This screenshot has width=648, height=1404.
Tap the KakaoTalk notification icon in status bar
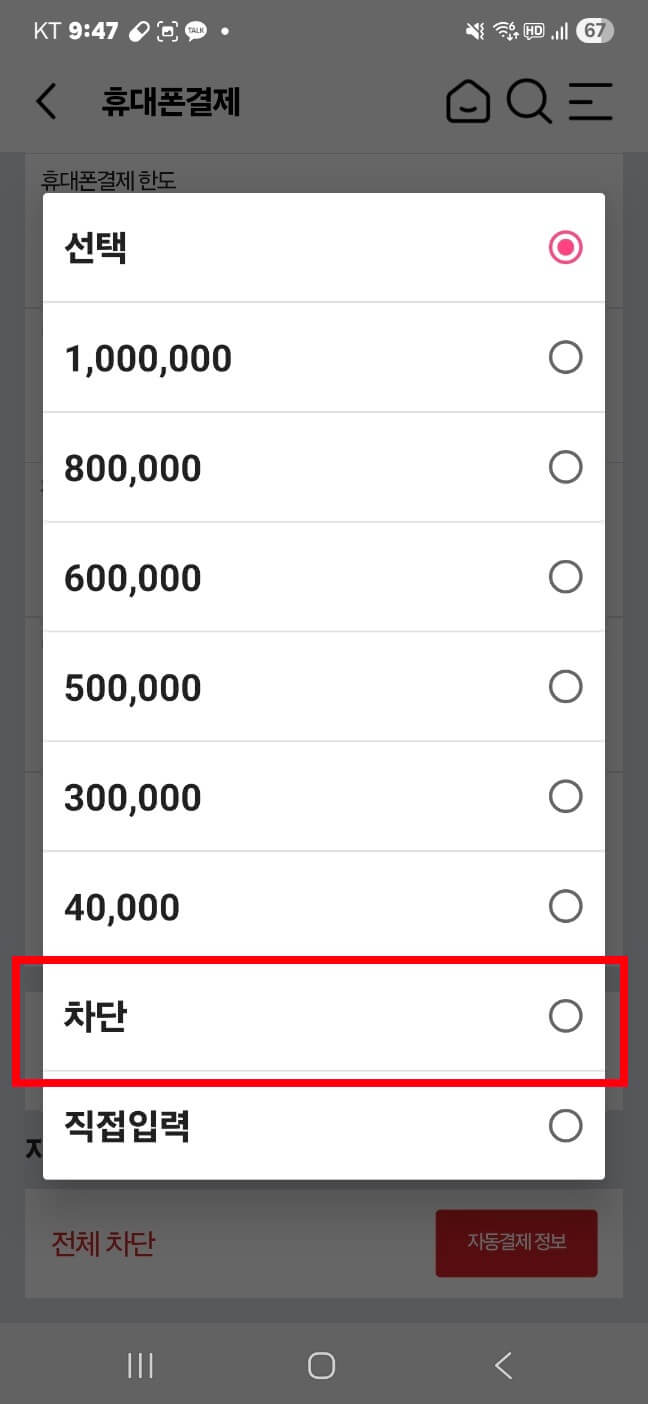[195, 30]
